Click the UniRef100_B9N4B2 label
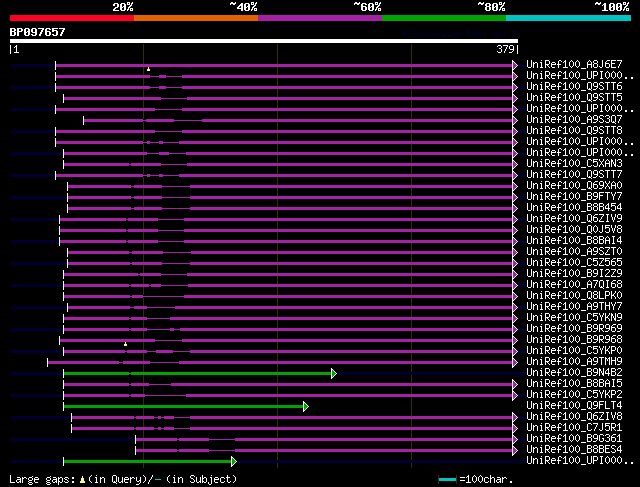Image resolution: width=640 pixels, height=487 pixels. [574, 373]
